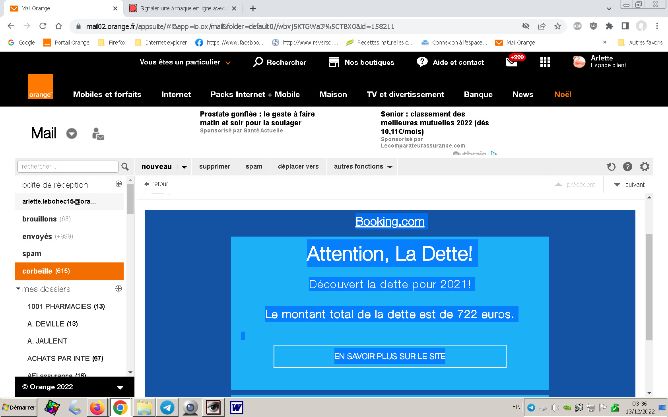Open the envoyés folder
Screen dimensions: 668x417
(37, 236)
